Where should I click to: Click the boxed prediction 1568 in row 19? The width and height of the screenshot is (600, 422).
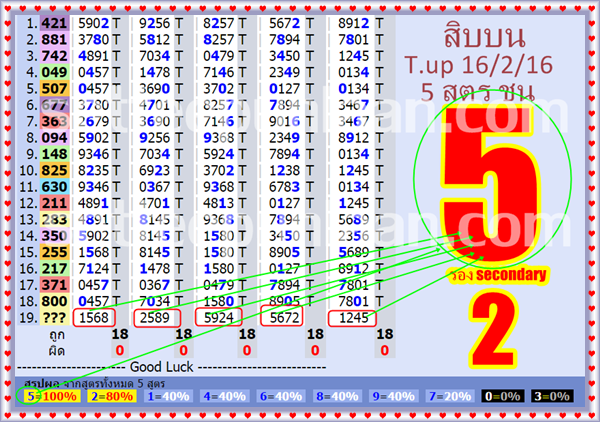pos(94,318)
